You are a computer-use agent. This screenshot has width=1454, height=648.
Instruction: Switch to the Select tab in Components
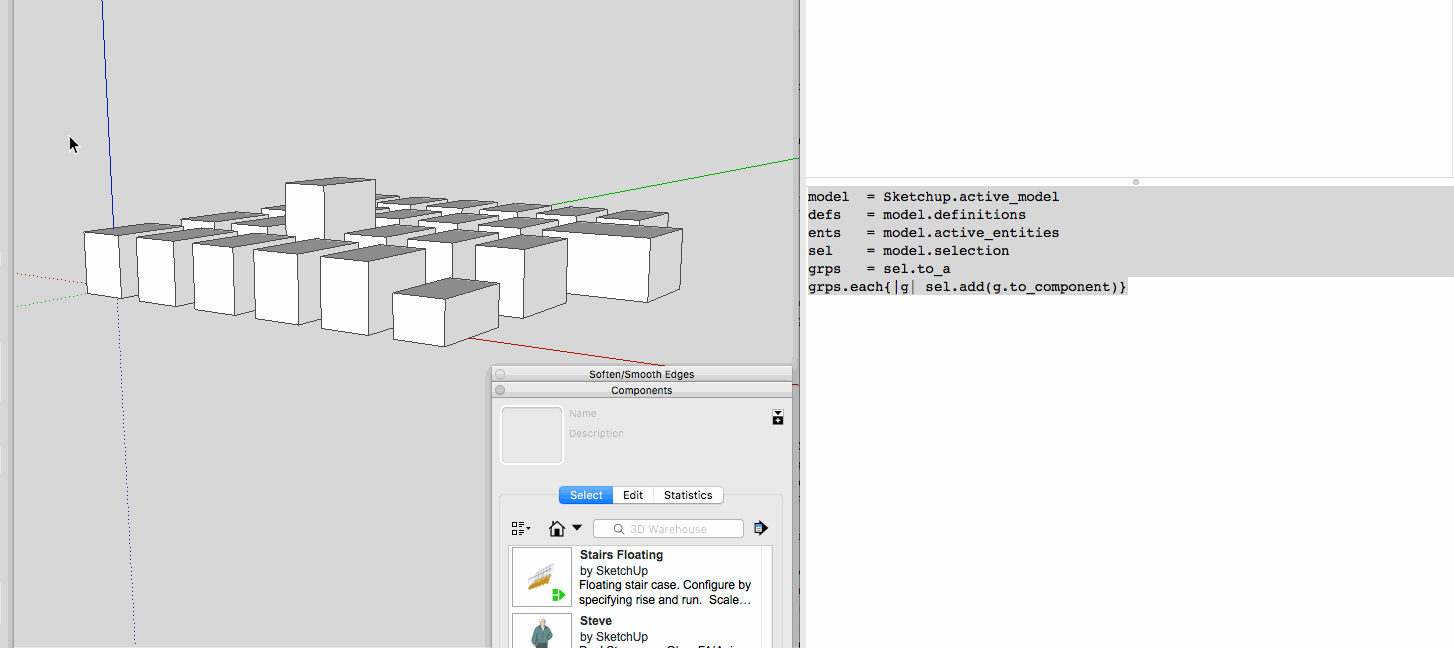pos(586,495)
